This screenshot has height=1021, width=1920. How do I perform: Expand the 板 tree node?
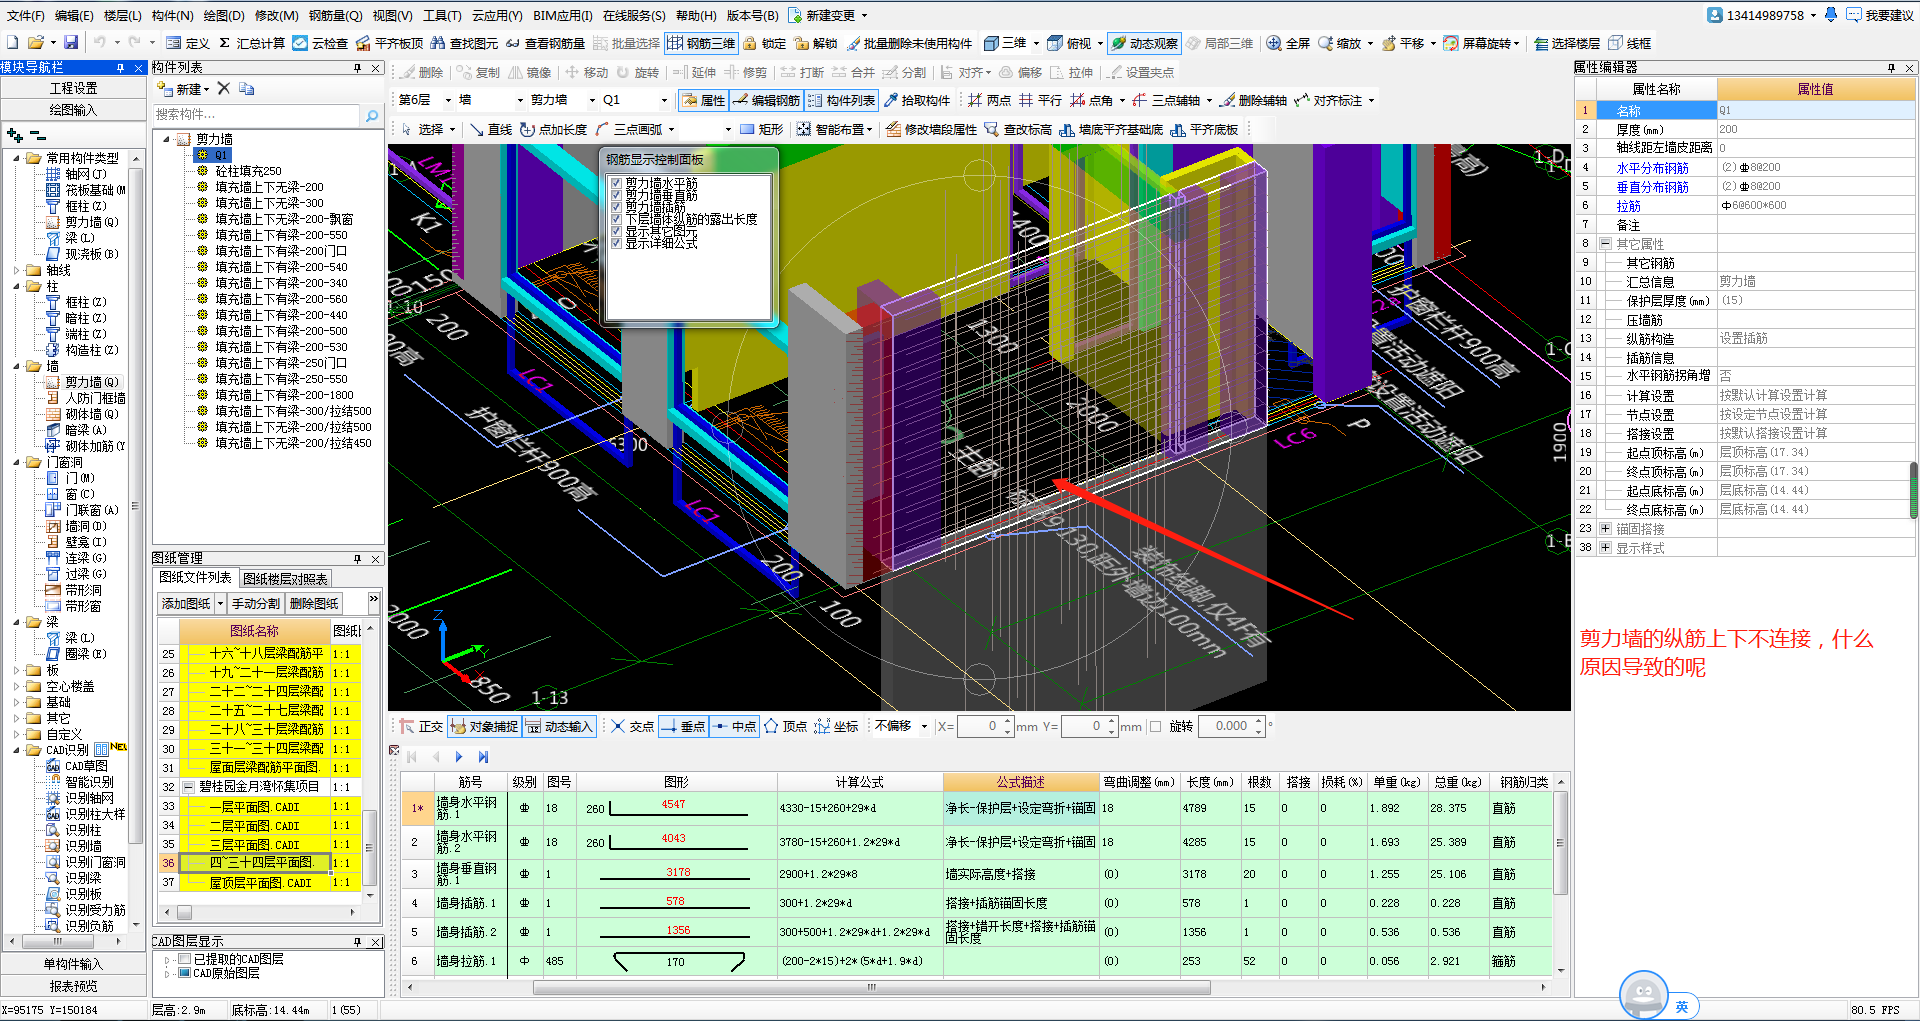tap(17, 670)
